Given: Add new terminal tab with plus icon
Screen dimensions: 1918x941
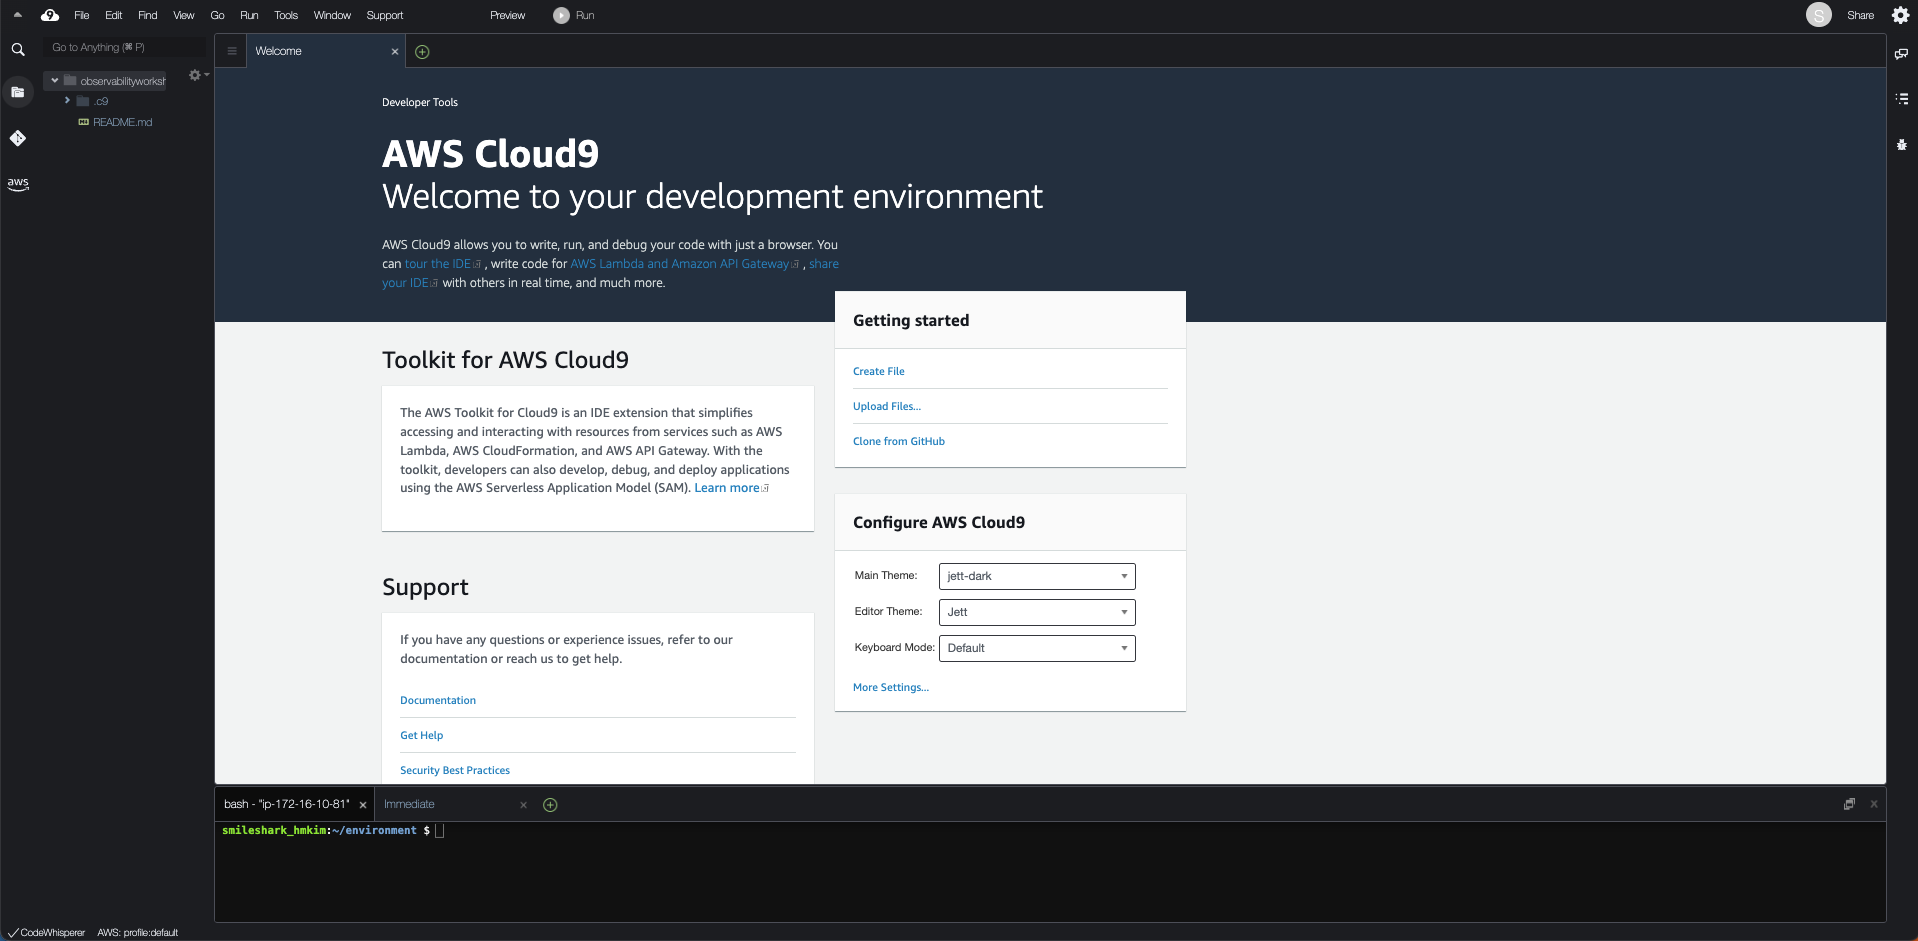Looking at the screenshot, I should click(x=550, y=805).
